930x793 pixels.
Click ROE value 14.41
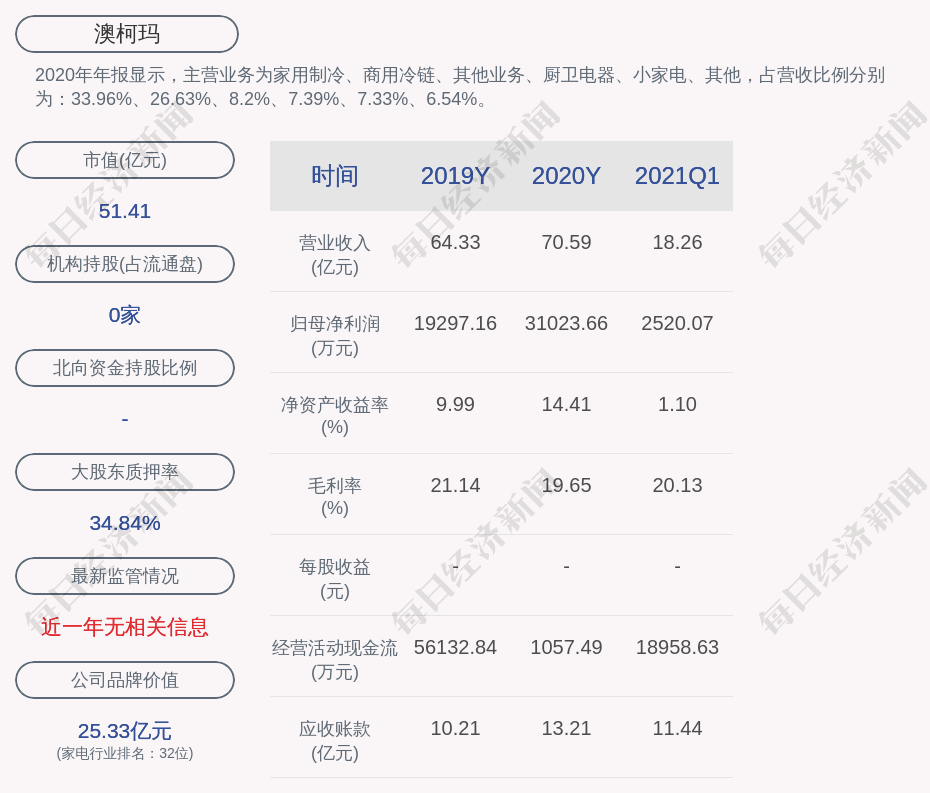pyautogui.click(x=566, y=405)
